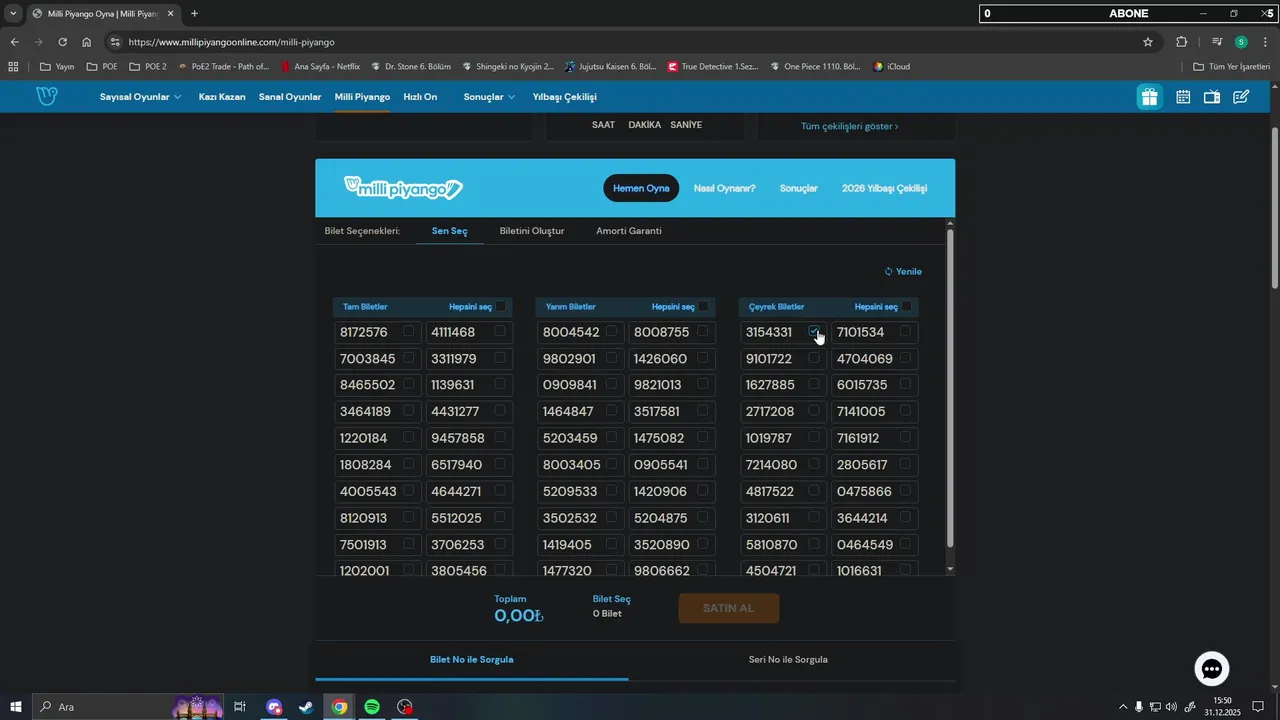Image resolution: width=1280 pixels, height=720 pixels.
Task: Open Tüm çekilişleri göster link
Action: tap(850, 127)
